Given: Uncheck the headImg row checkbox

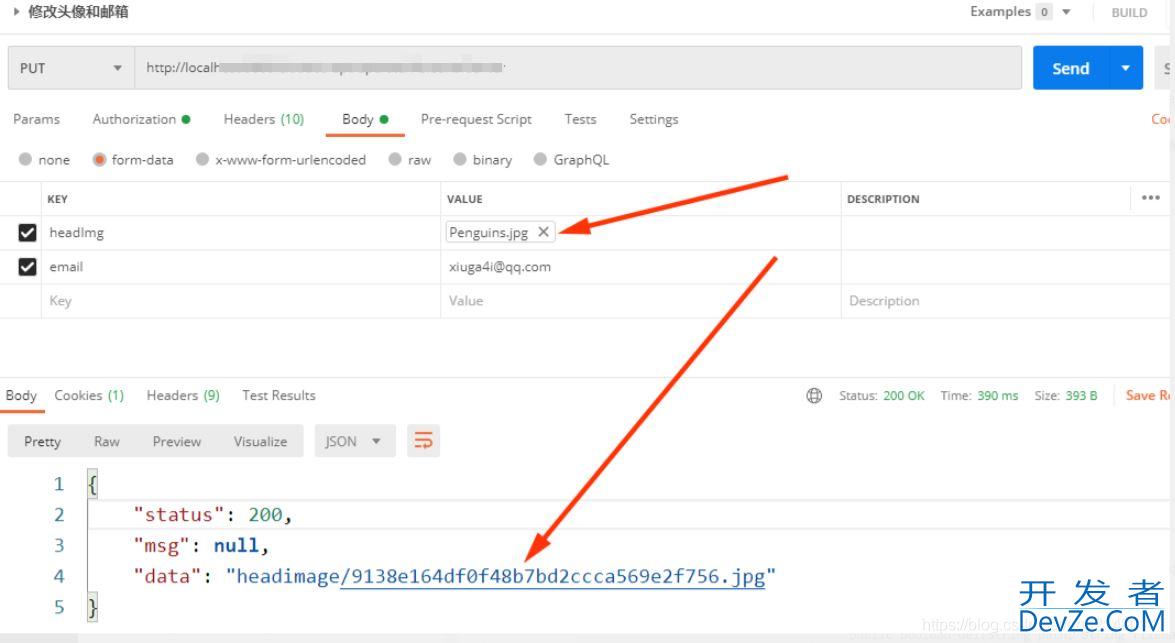Looking at the screenshot, I should pos(27,233).
